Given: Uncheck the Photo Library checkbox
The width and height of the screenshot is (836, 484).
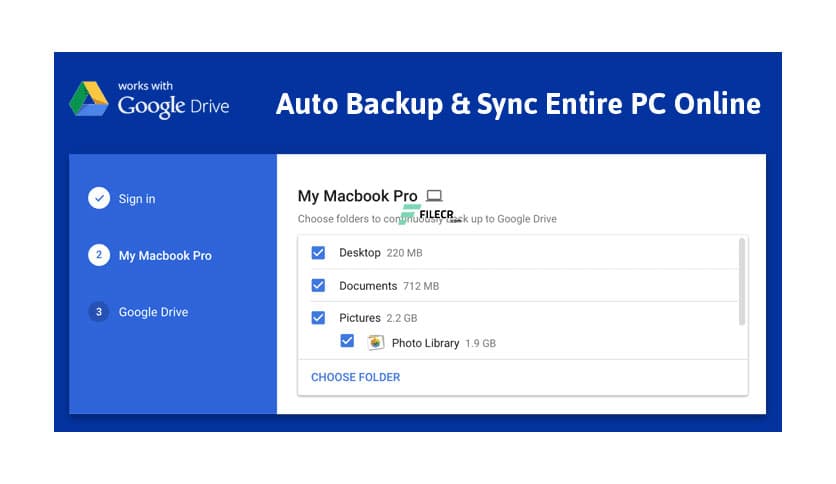Looking at the screenshot, I should point(347,341).
